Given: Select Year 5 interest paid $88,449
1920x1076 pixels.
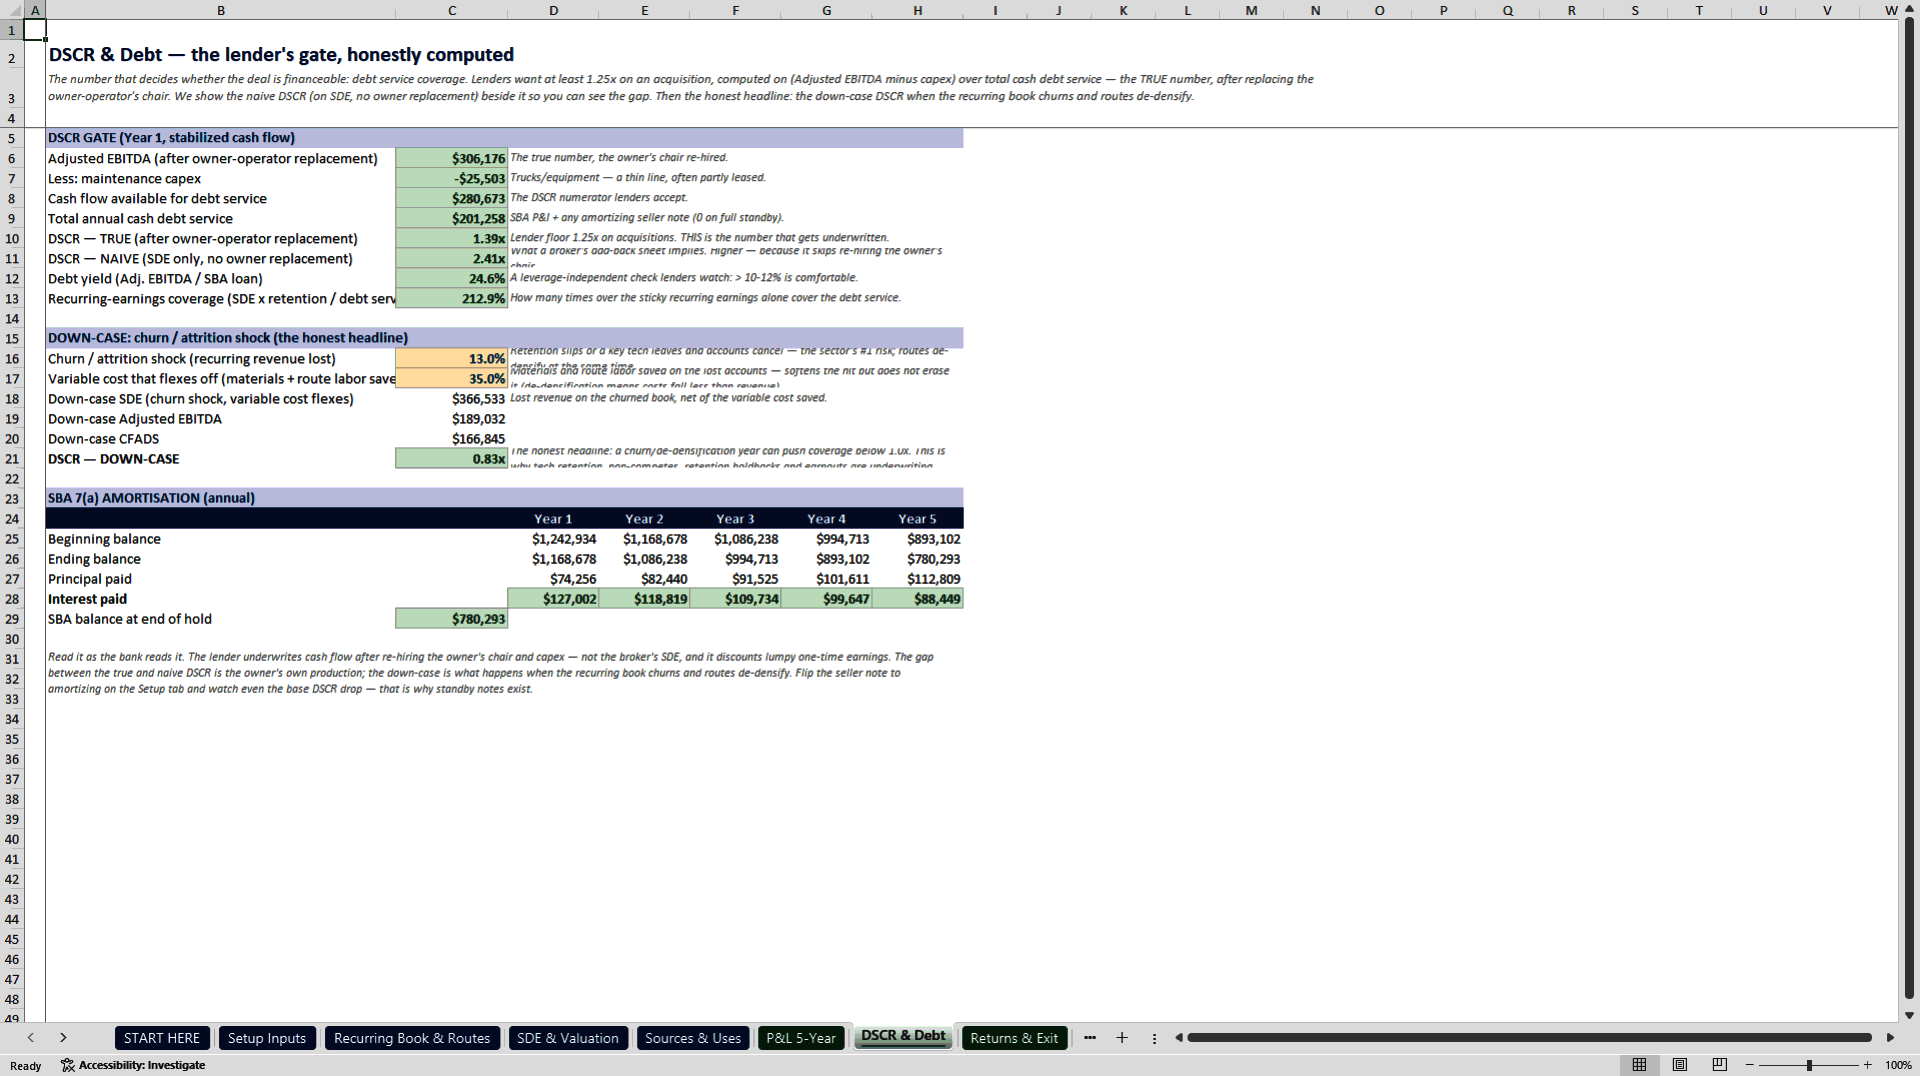Looking at the screenshot, I should [918, 599].
